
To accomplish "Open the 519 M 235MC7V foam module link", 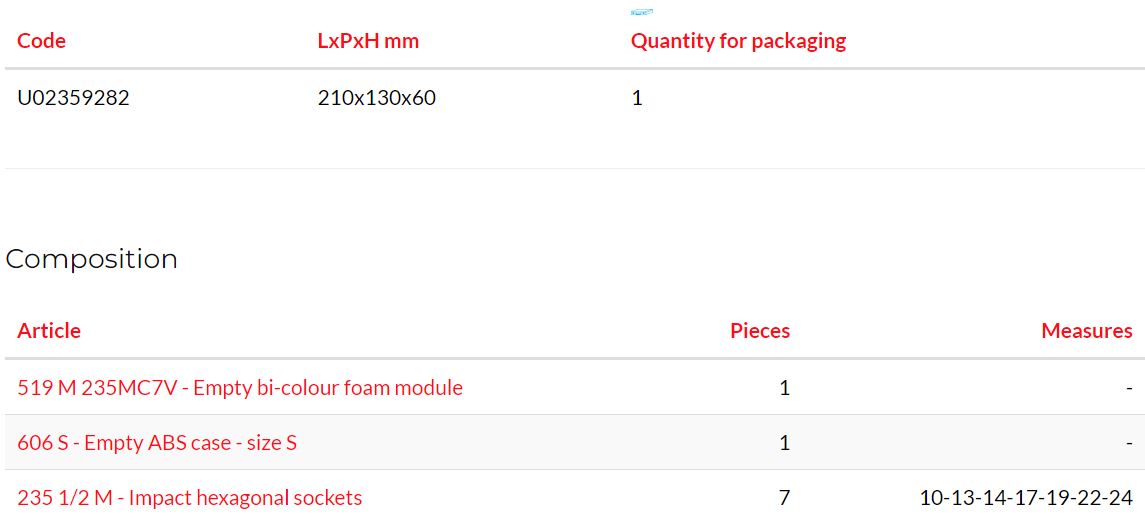I will (240, 387).
